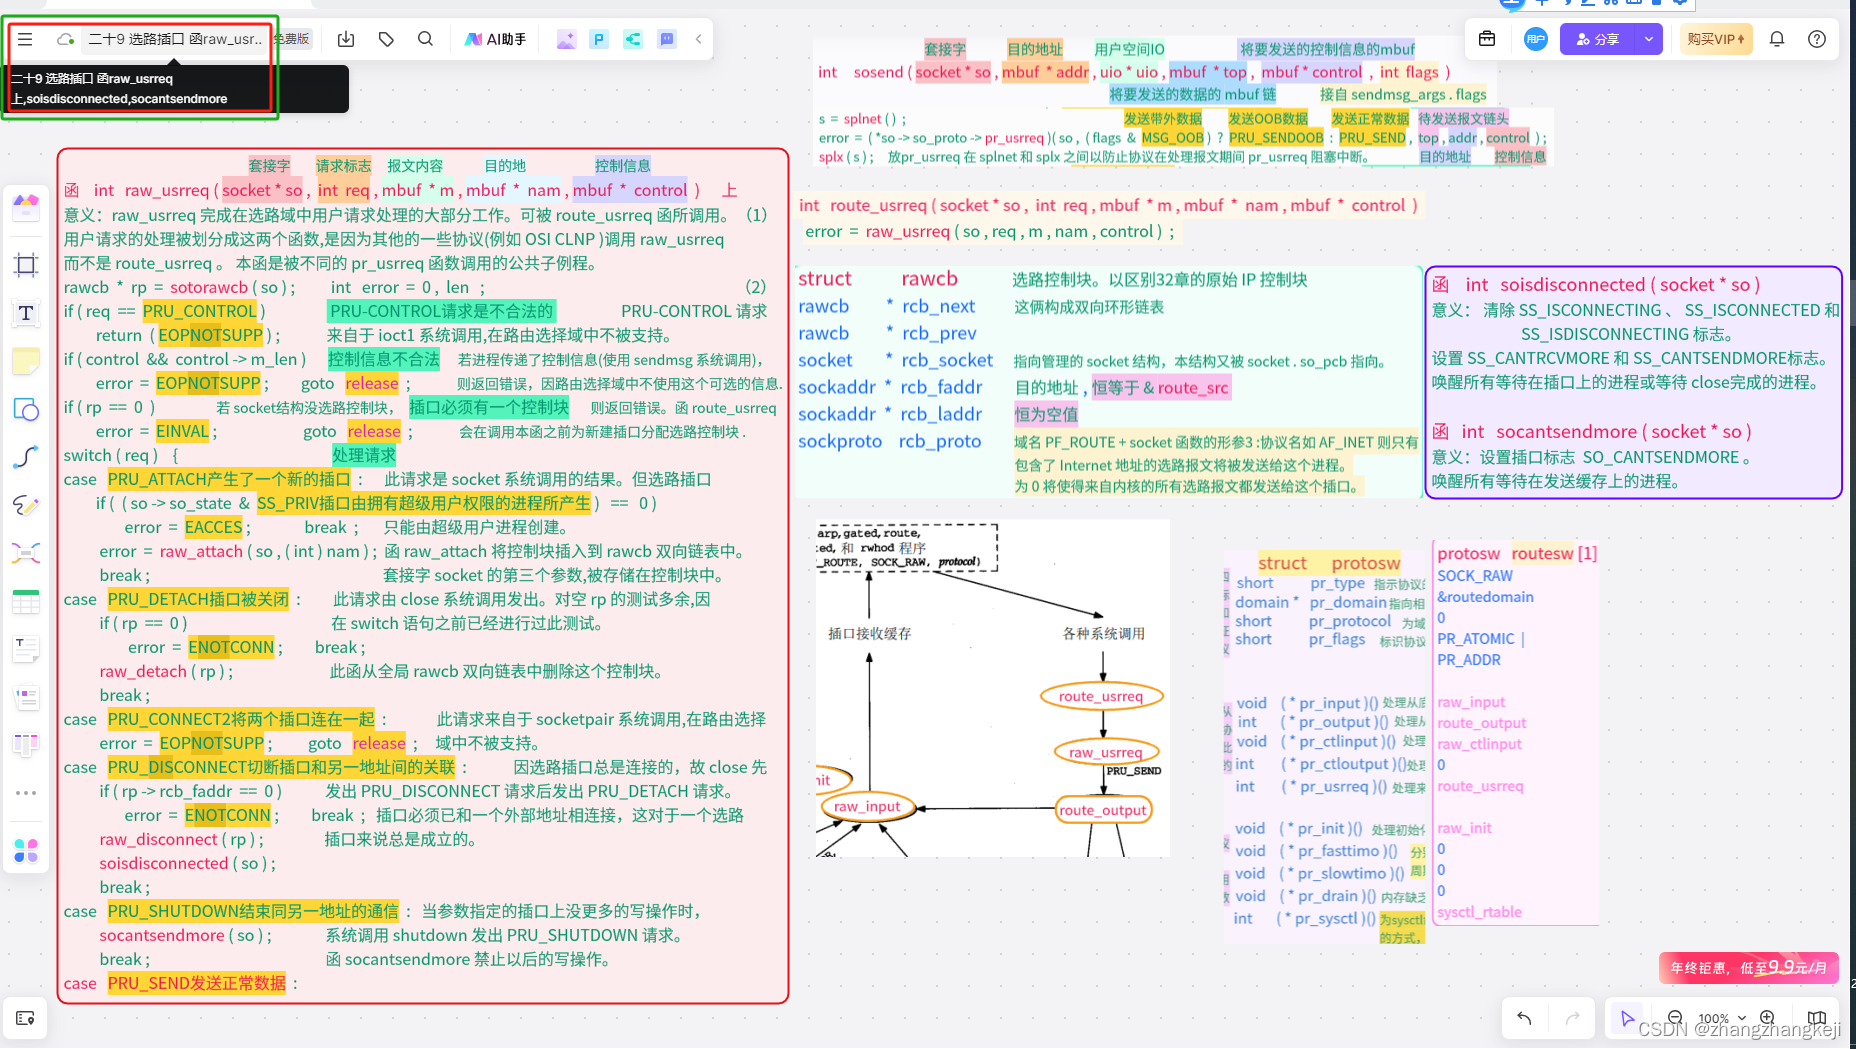
Task: Click the 分享 share button
Action: [x=1597, y=39]
